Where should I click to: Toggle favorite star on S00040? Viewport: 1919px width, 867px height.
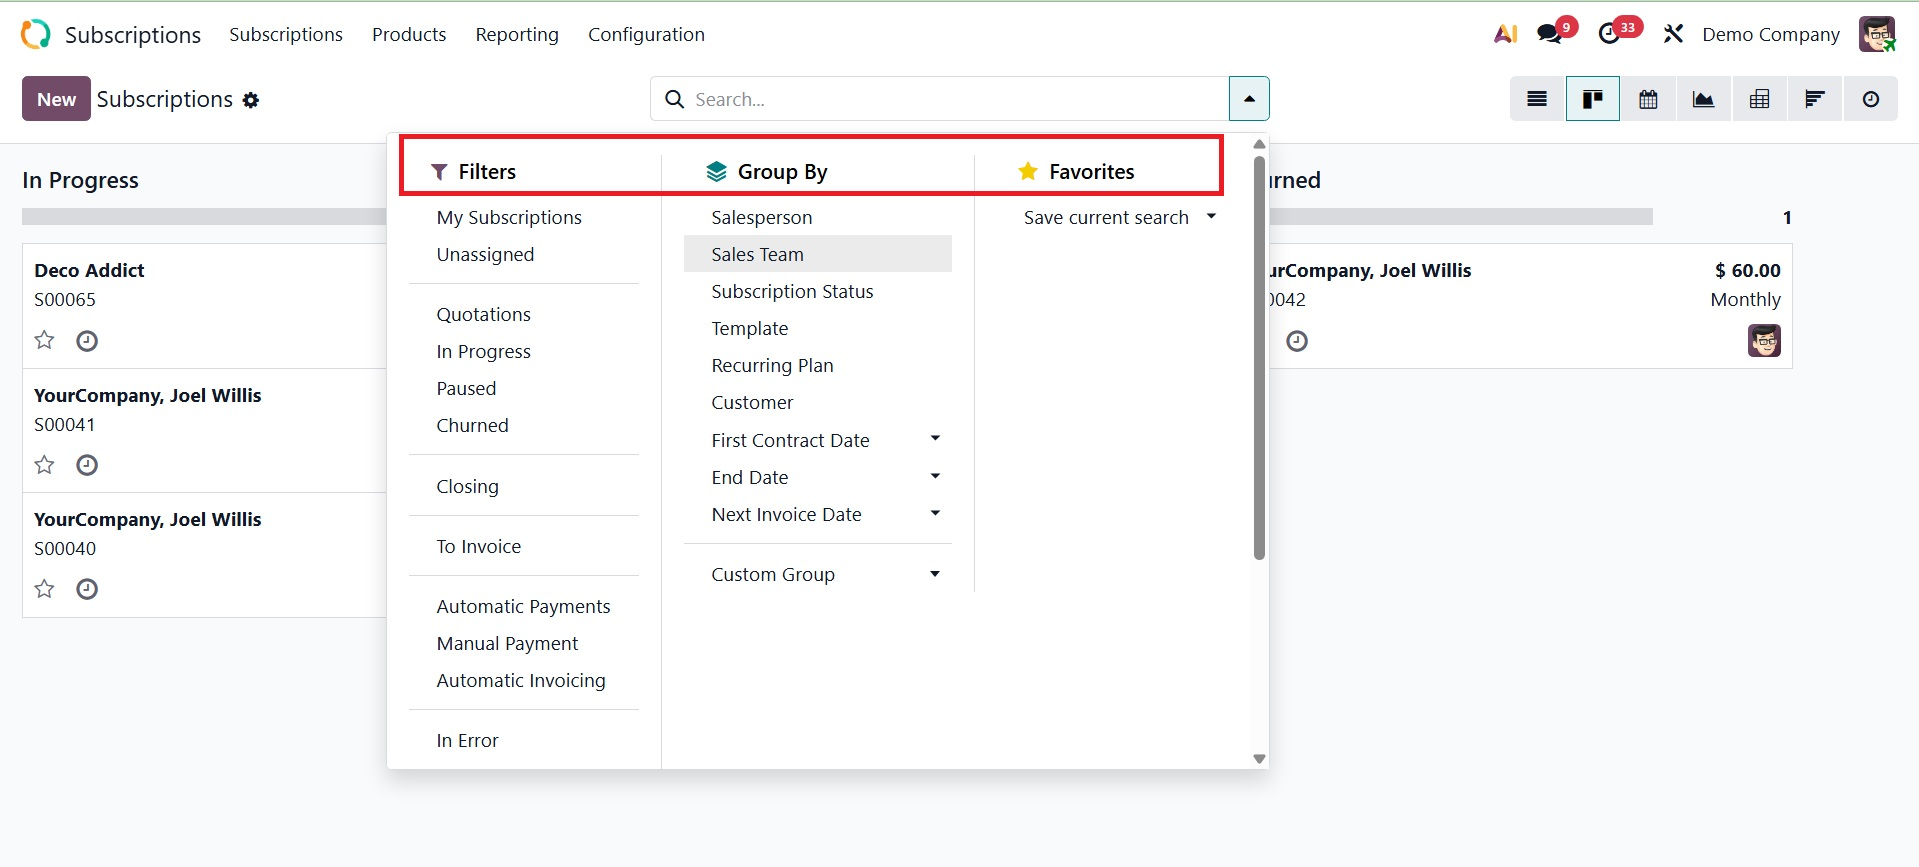(44, 588)
